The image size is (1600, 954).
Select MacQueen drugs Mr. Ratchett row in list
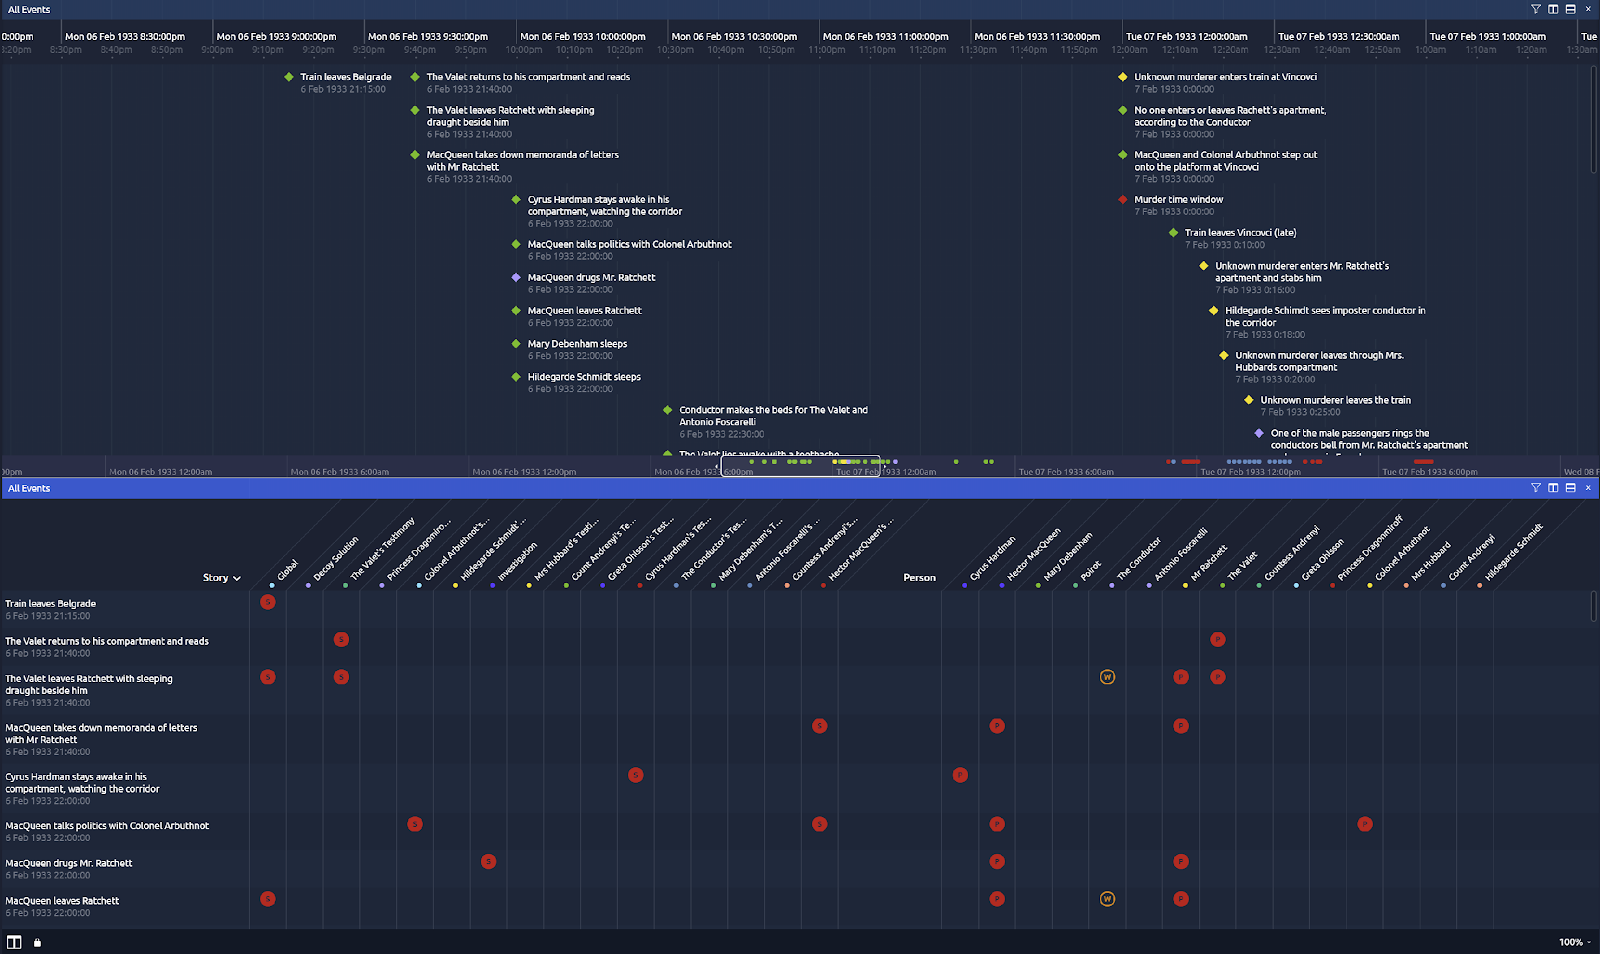click(x=125, y=868)
